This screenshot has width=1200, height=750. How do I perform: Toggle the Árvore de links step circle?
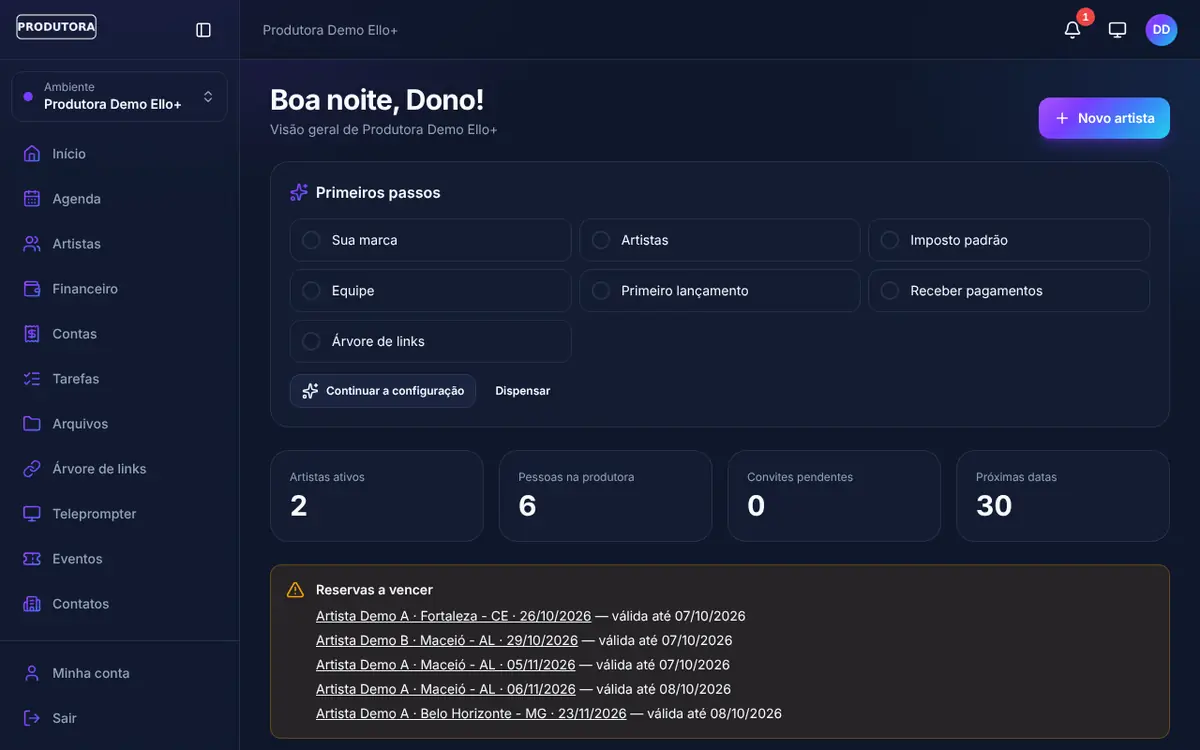point(311,341)
